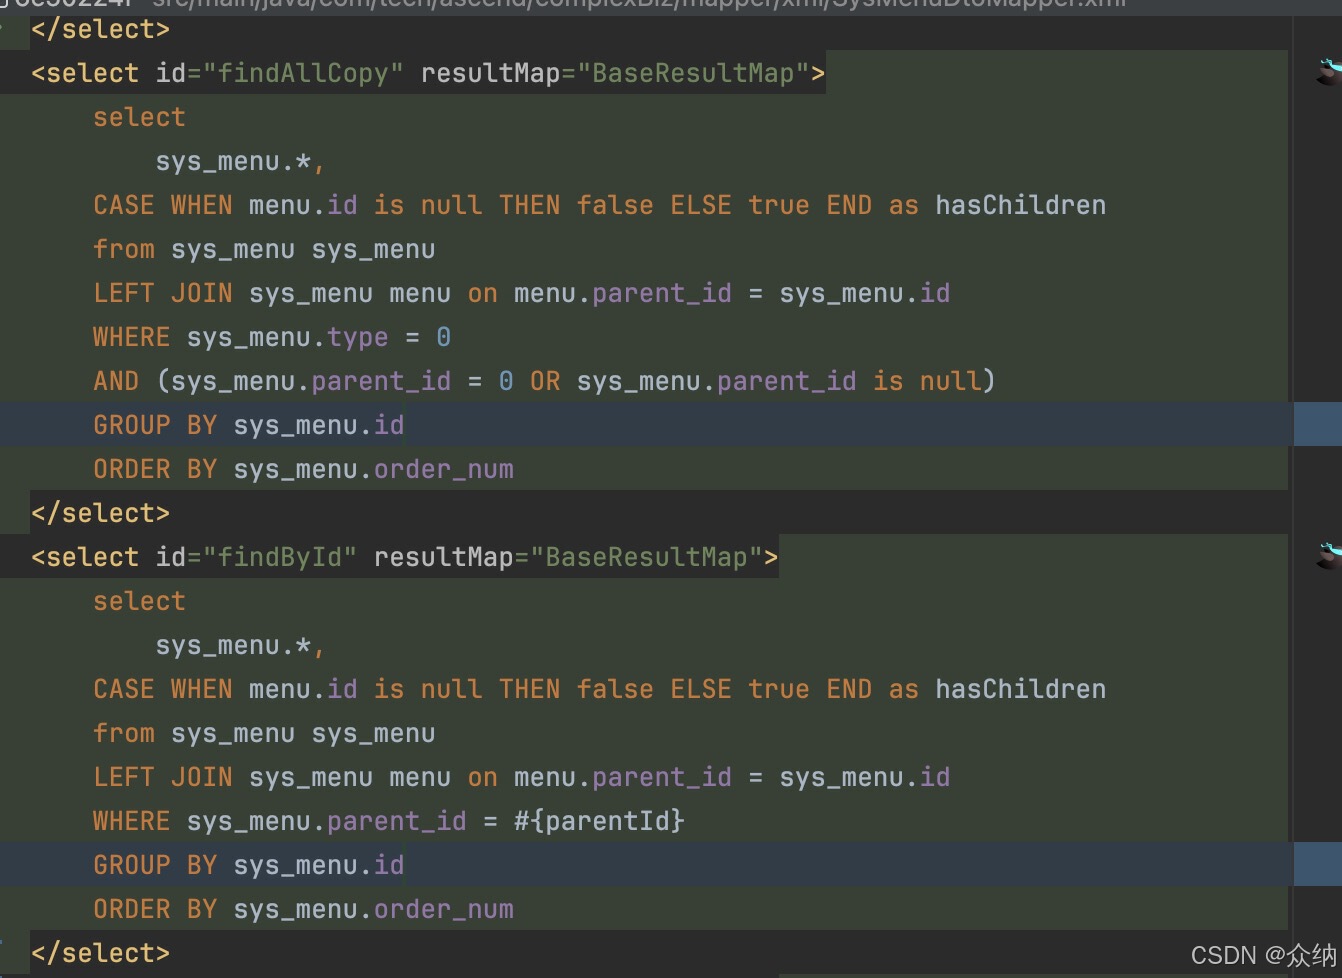Click the hasChildren alias in findAllCopy query

(1020, 205)
